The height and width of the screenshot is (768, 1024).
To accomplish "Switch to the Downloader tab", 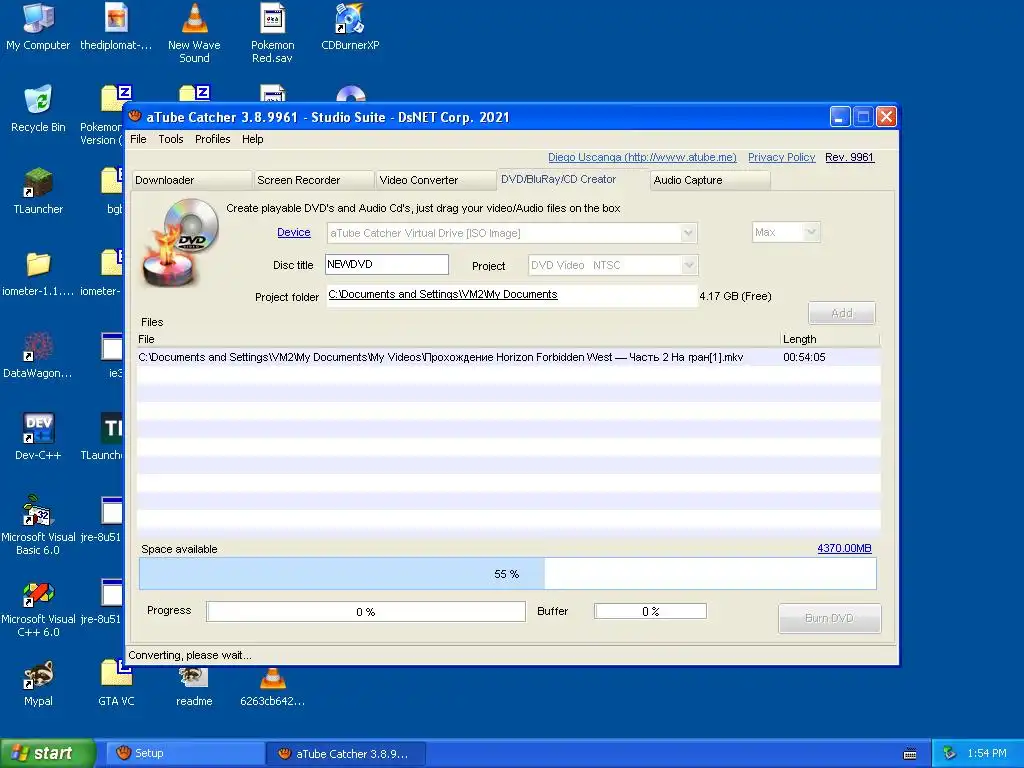I will pyautogui.click(x=191, y=180).
